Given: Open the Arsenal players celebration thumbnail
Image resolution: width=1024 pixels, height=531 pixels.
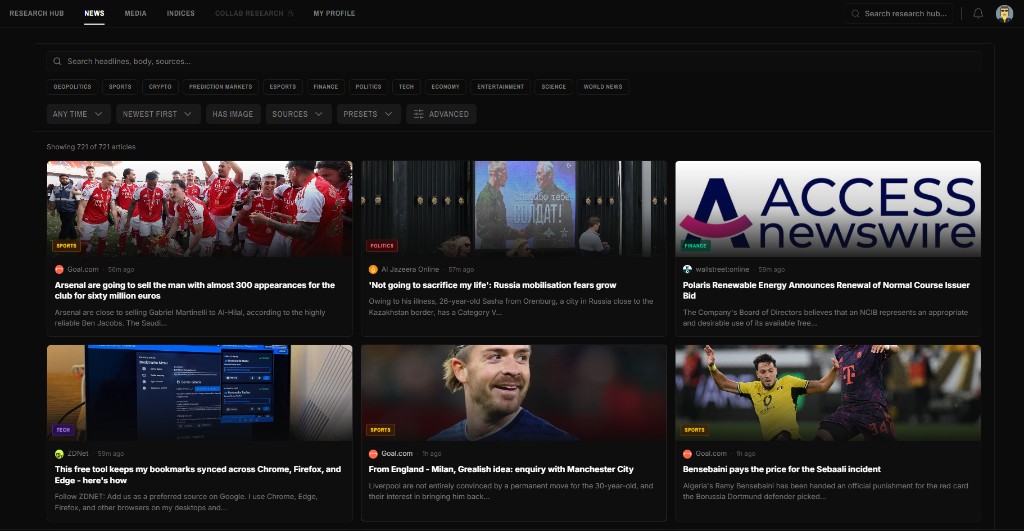Looking at the screenshot, I should pyautogui.click(x=199, y=208).
